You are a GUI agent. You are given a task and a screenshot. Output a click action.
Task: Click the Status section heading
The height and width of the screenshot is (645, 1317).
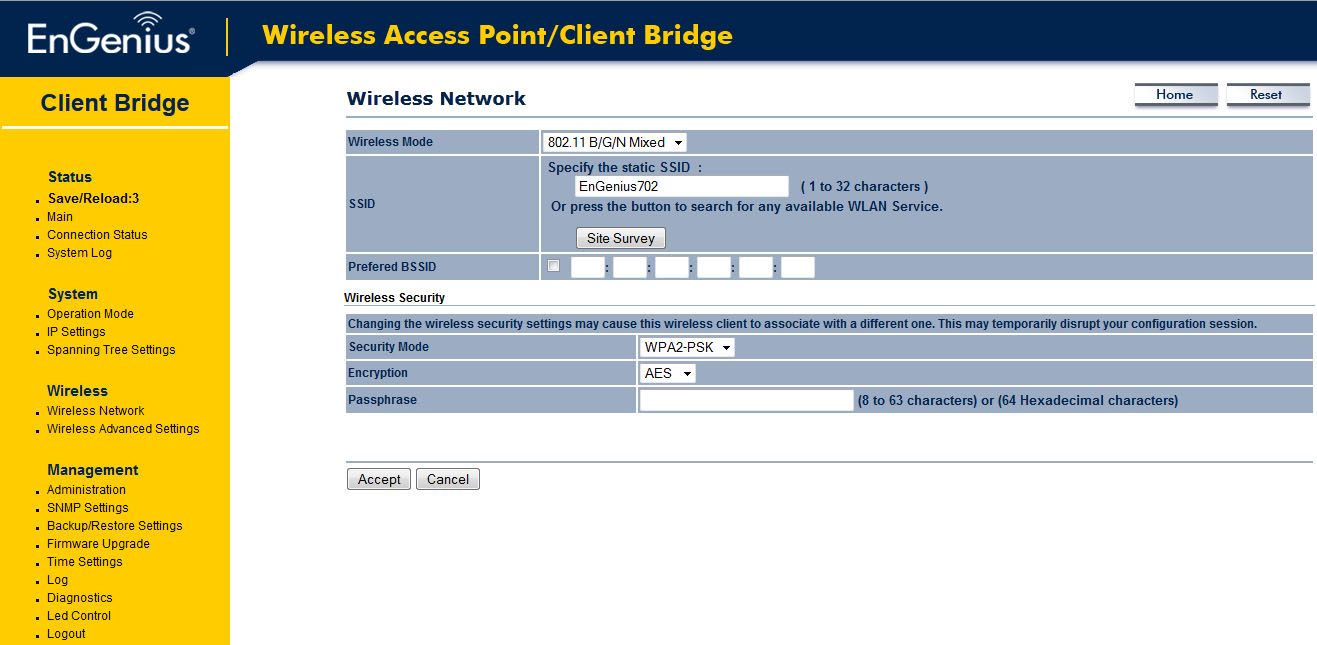tap(70, 177)
